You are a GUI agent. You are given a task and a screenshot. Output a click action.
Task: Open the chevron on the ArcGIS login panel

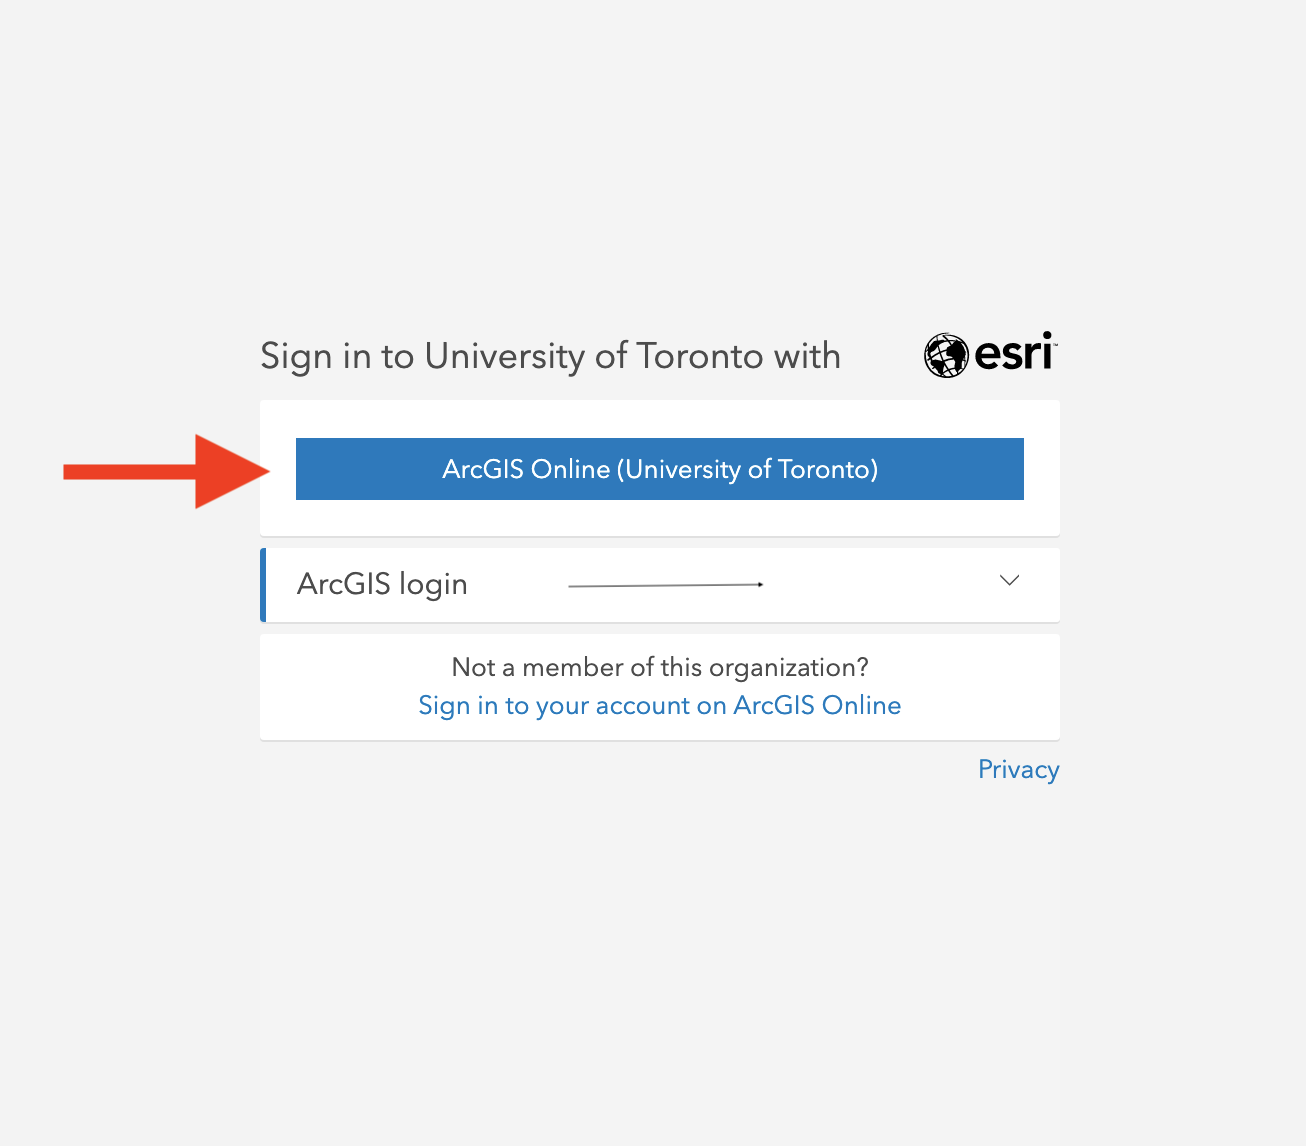click(1009, 581)
